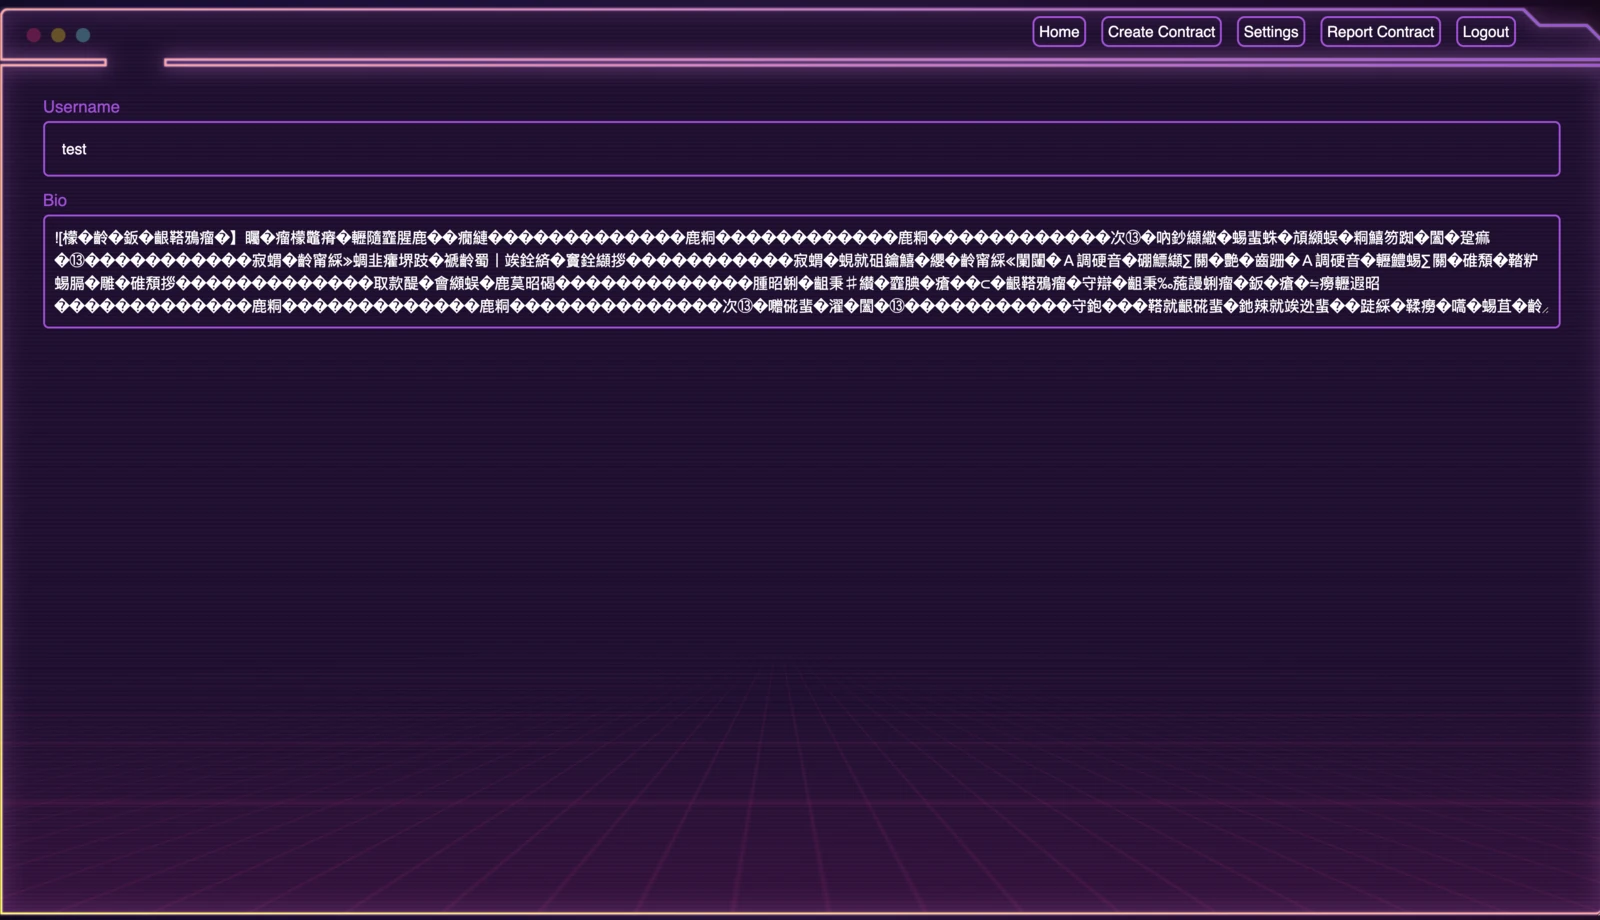Image resolution: width=1600 pixels, height=920 pixels.
Task: Log out using the Logout button
Action: [1485, 32]
